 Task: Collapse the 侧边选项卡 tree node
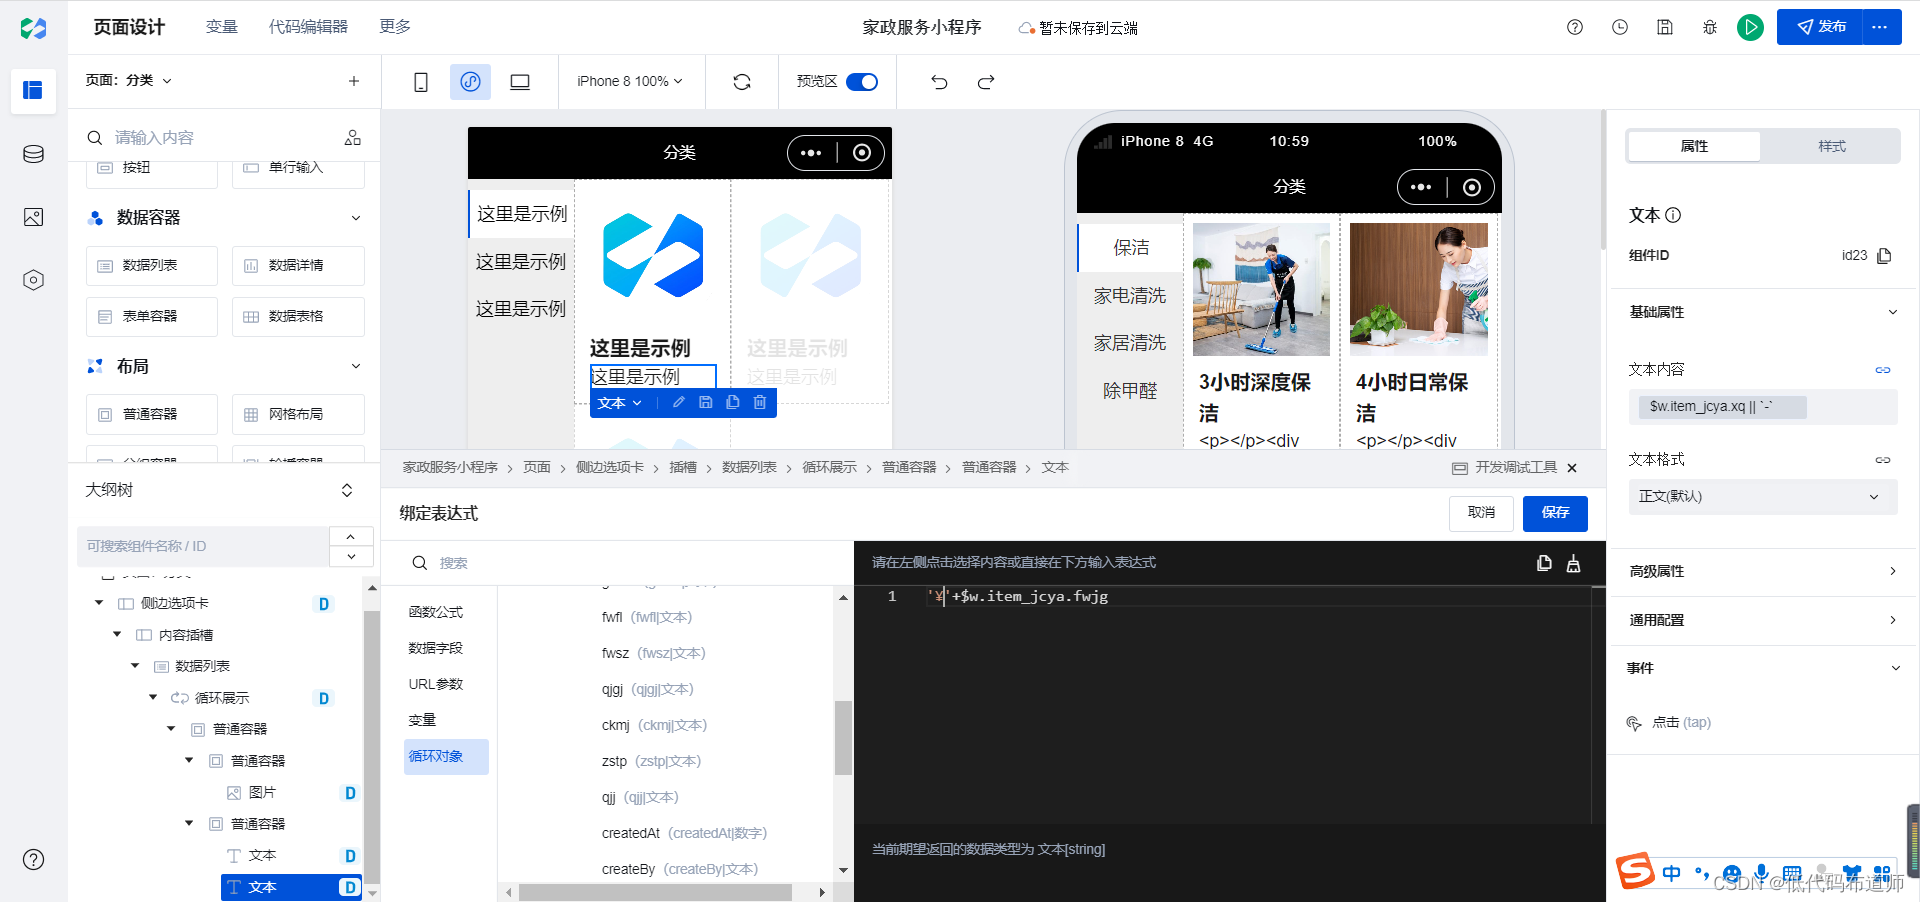coord(99,603)
